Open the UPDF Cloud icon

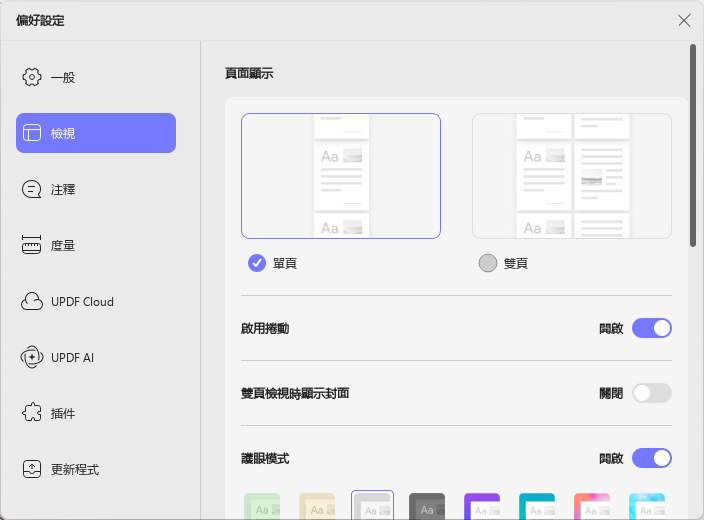click(32, 301)
